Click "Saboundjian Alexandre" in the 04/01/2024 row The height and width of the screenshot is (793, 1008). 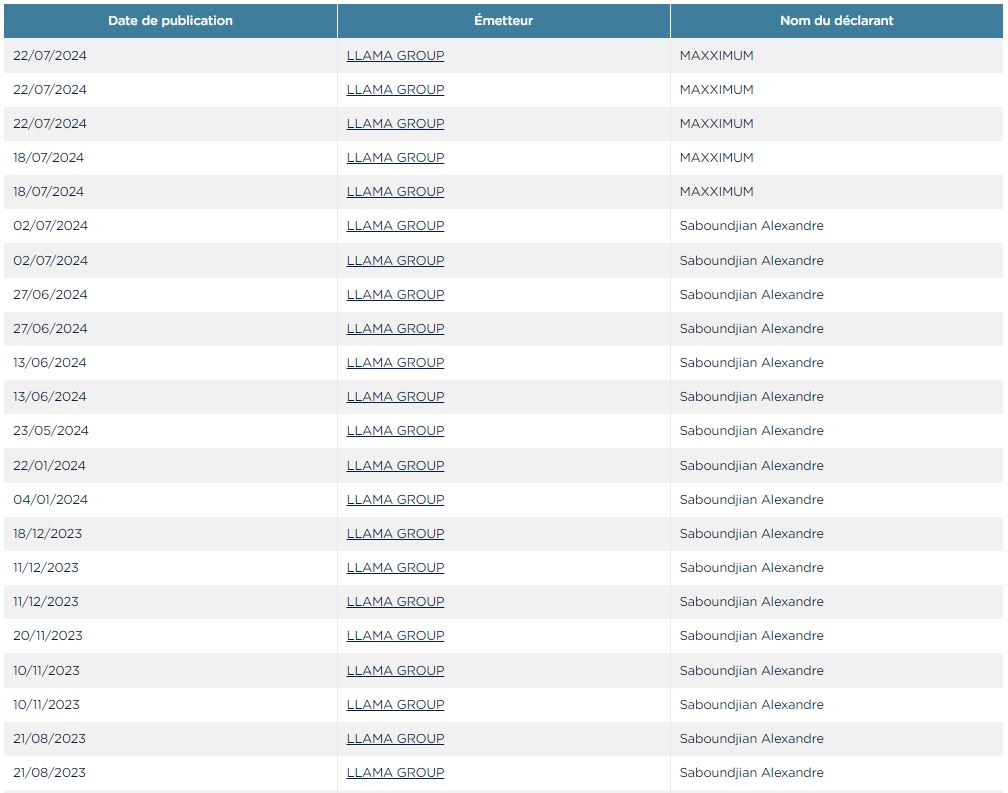[x=752, y=499]
